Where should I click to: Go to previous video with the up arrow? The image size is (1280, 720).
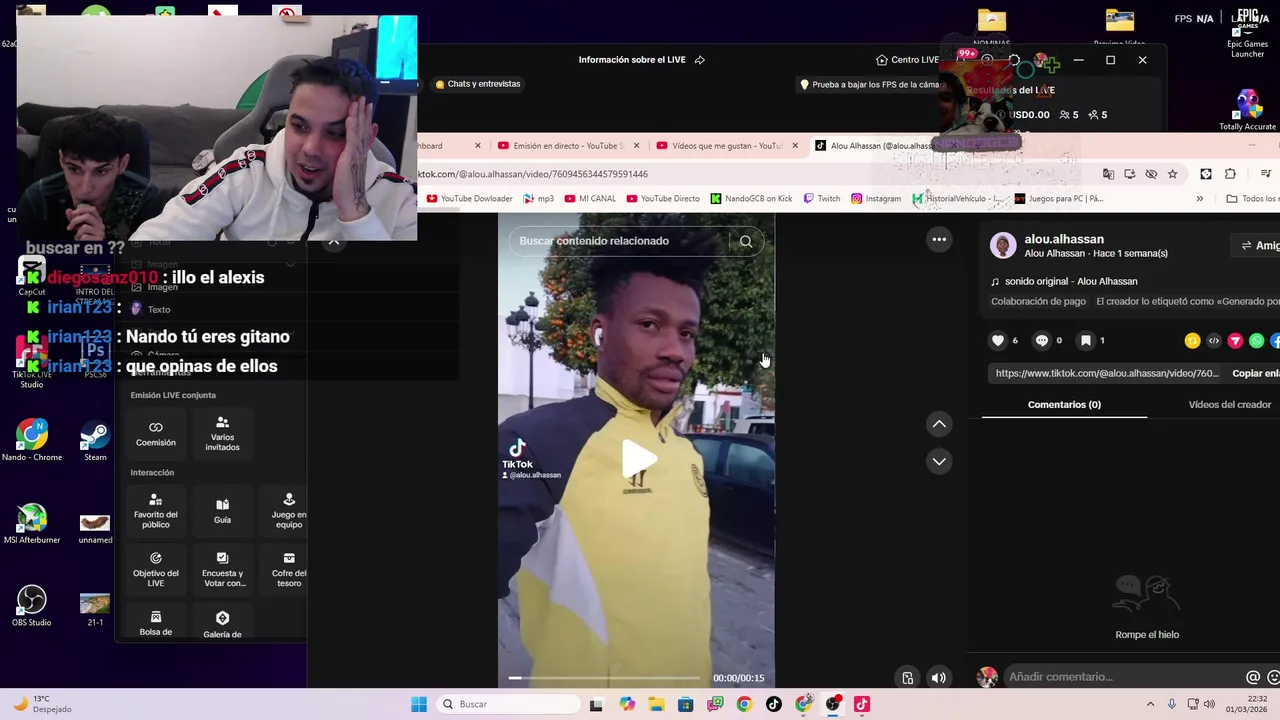click(x=939, y=424)
